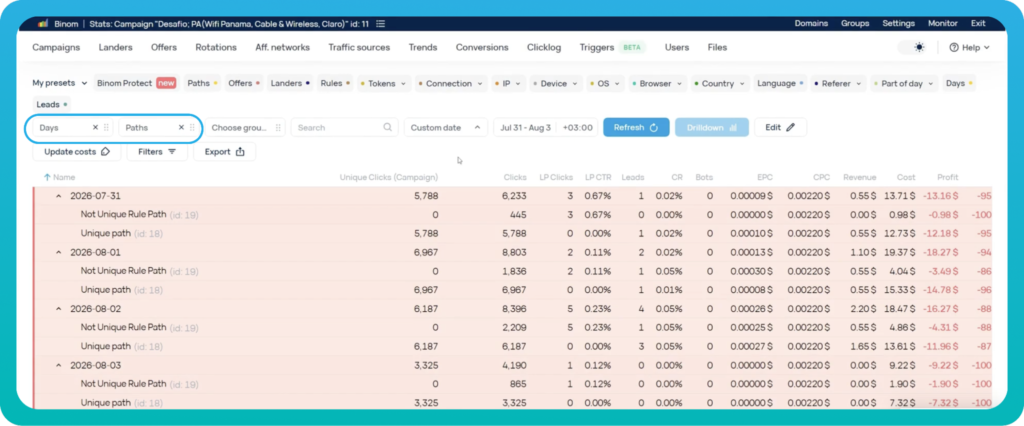Click Exit to log out
The height and width of the screenshot is (426, 1024).
978,24
